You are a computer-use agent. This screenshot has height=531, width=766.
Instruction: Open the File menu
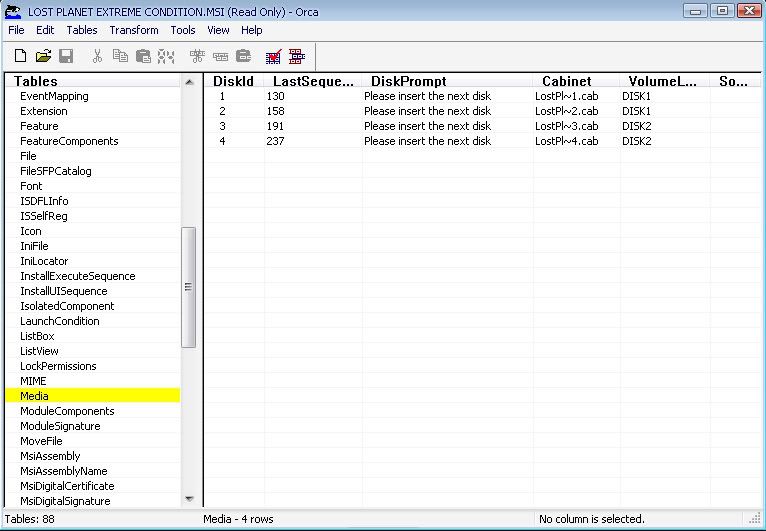tap(16, 30)
